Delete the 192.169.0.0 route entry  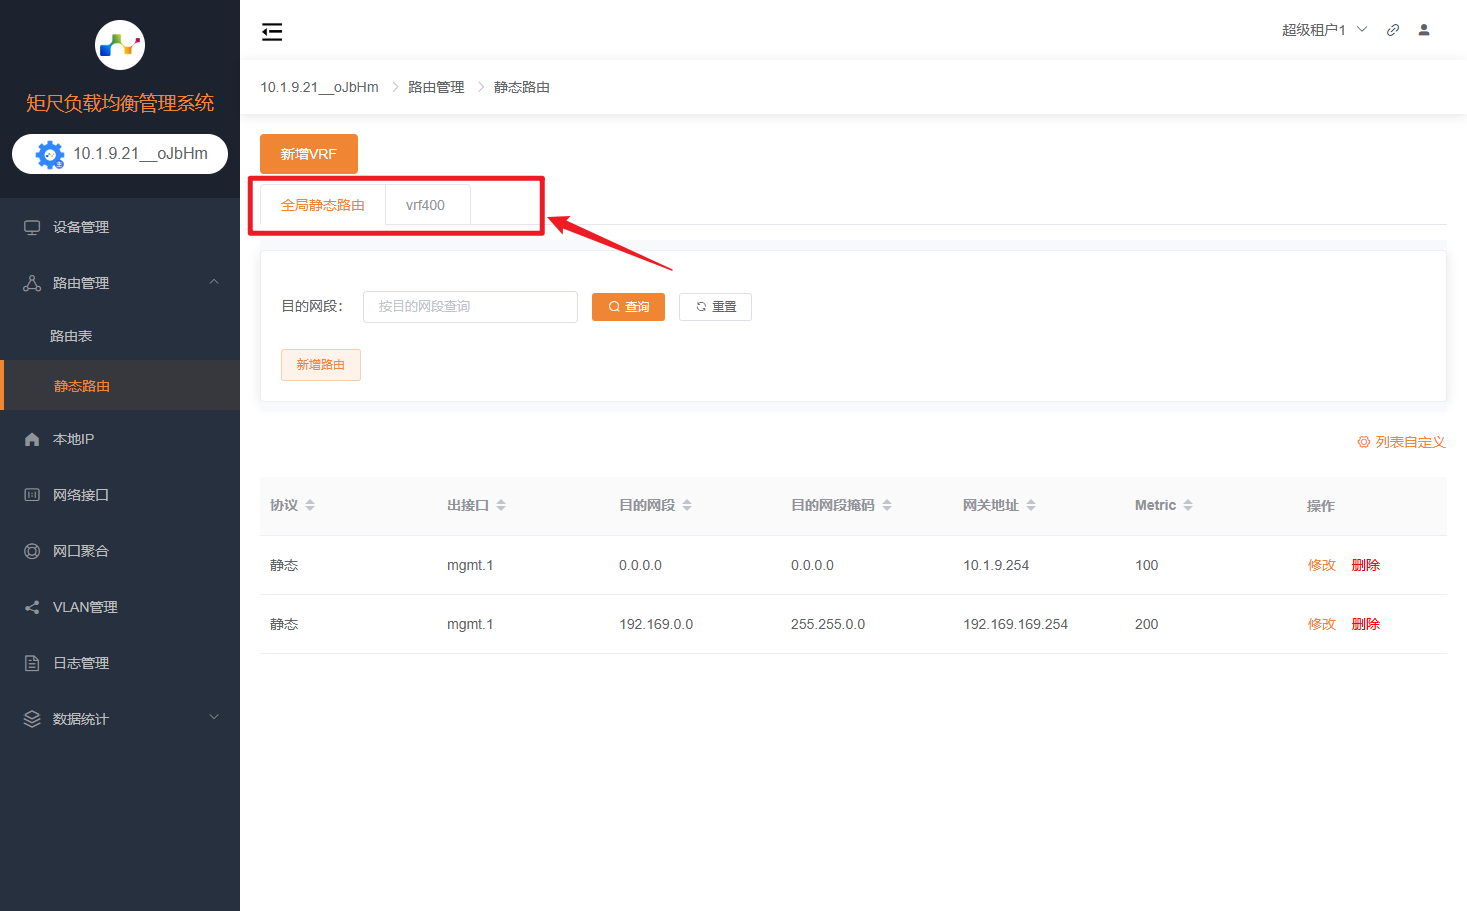1365,624
